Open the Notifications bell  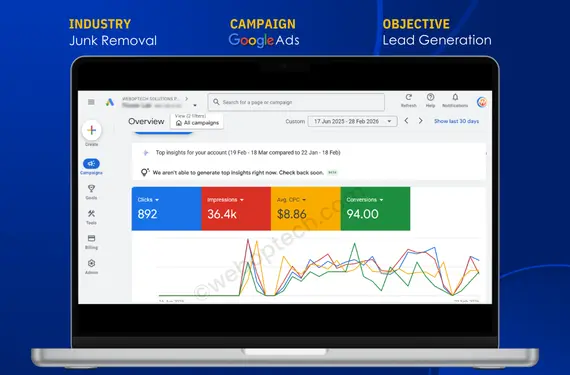tap(455, 97)
